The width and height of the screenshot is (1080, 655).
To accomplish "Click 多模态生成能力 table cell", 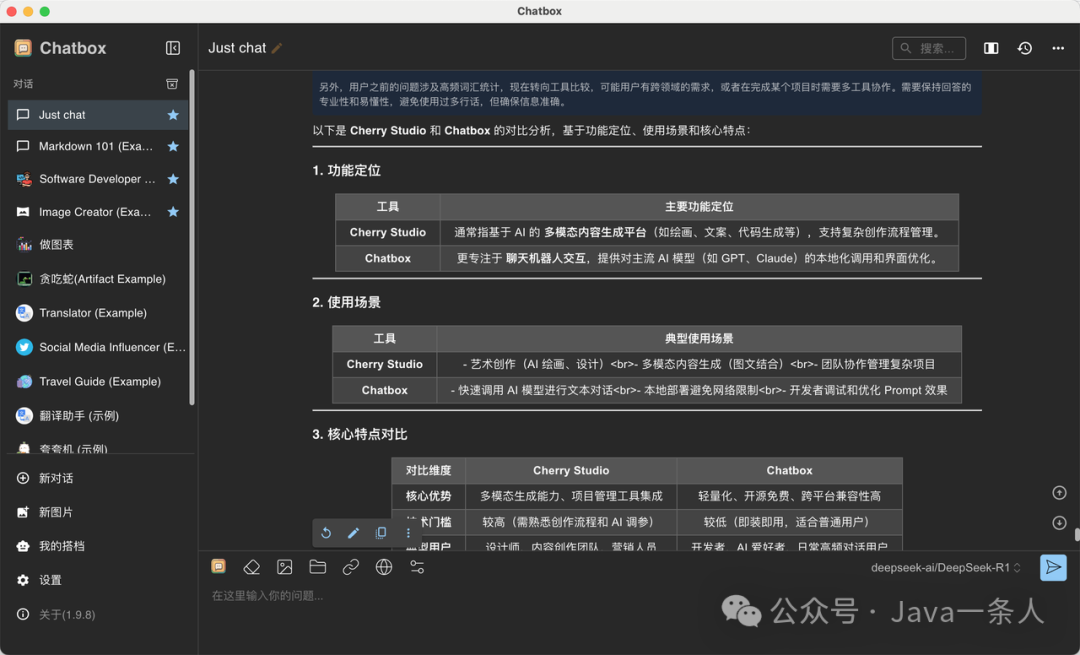I will (571, 496).
